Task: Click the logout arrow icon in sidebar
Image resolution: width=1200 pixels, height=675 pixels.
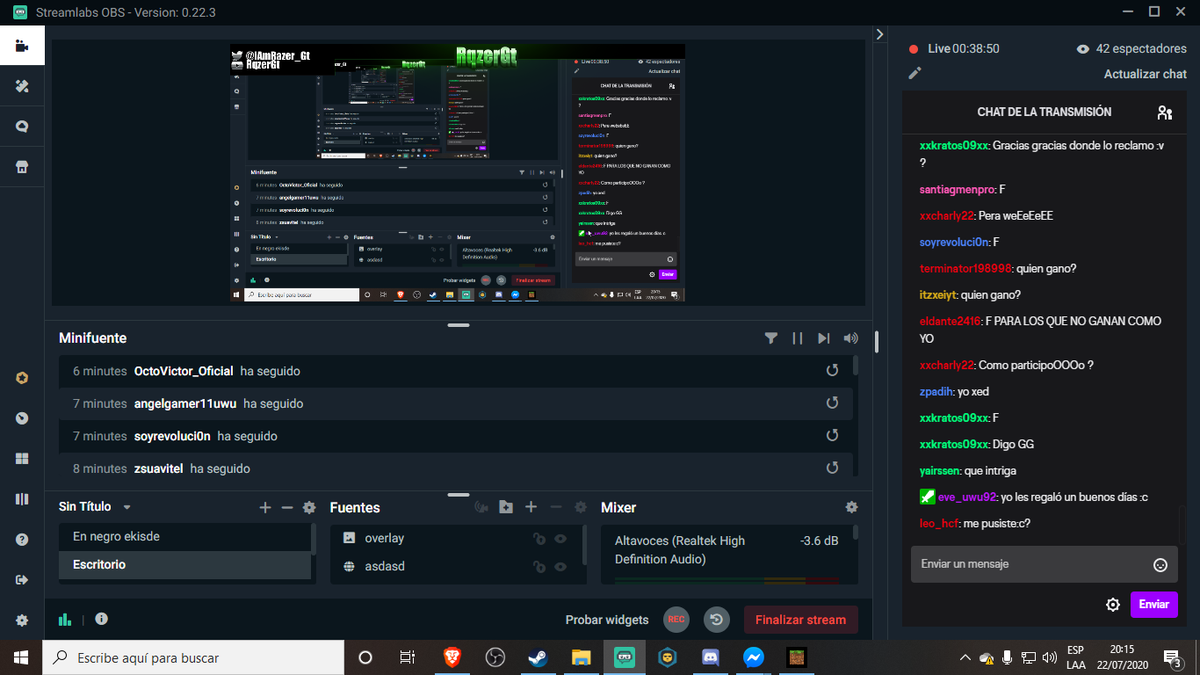Action: 22,580
